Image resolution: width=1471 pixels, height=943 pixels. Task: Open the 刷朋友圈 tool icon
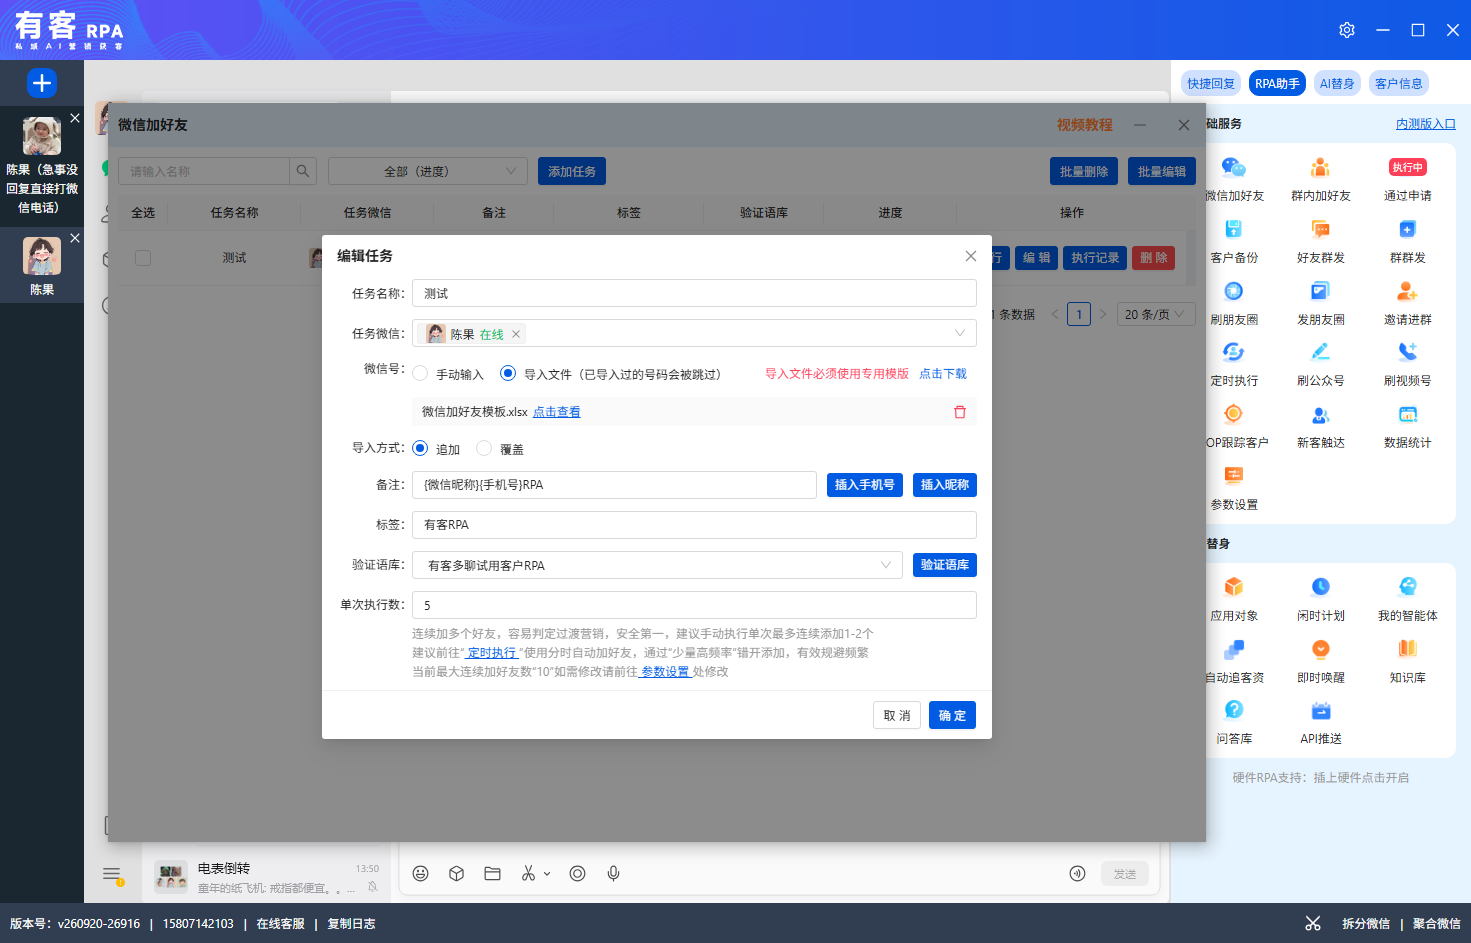[1234, 292]
